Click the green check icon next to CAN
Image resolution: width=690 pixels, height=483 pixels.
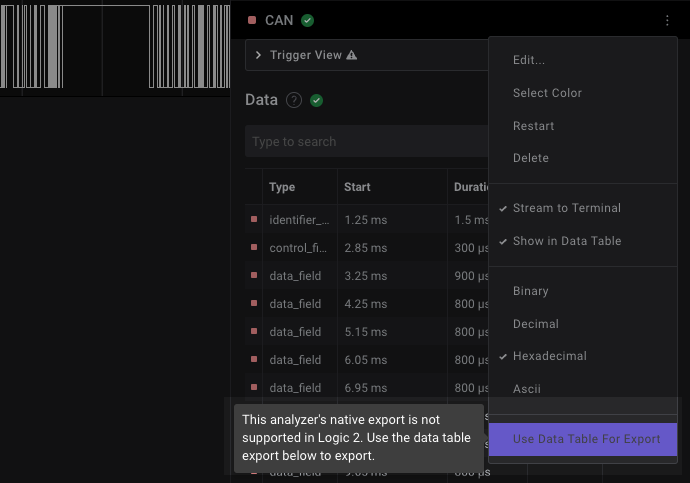308,20
